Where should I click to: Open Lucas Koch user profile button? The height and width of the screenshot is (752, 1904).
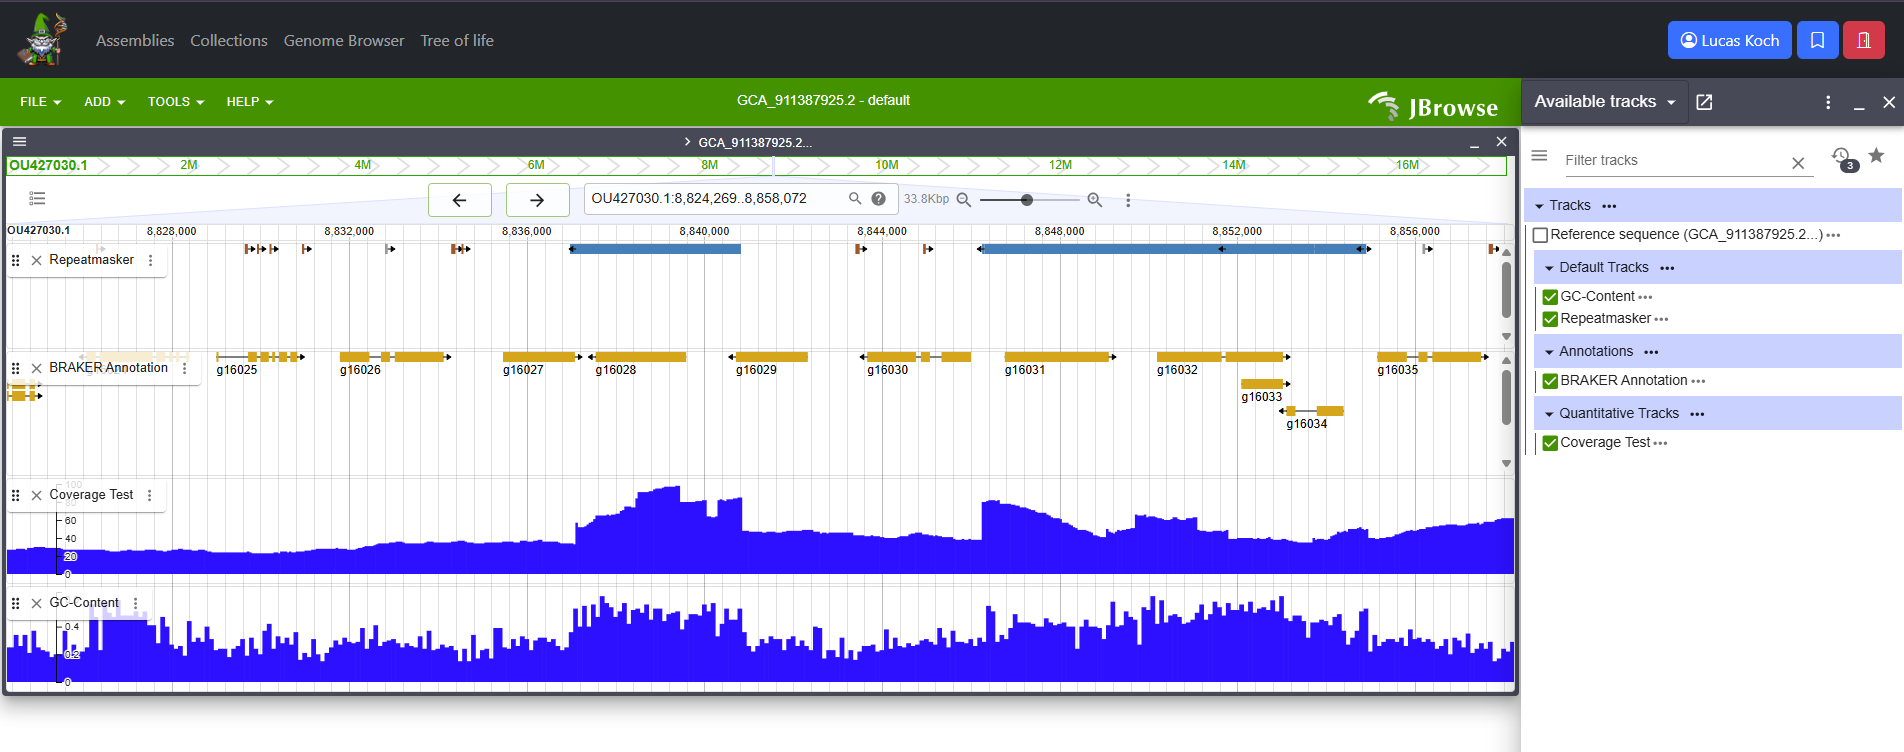pos(1730,40)
